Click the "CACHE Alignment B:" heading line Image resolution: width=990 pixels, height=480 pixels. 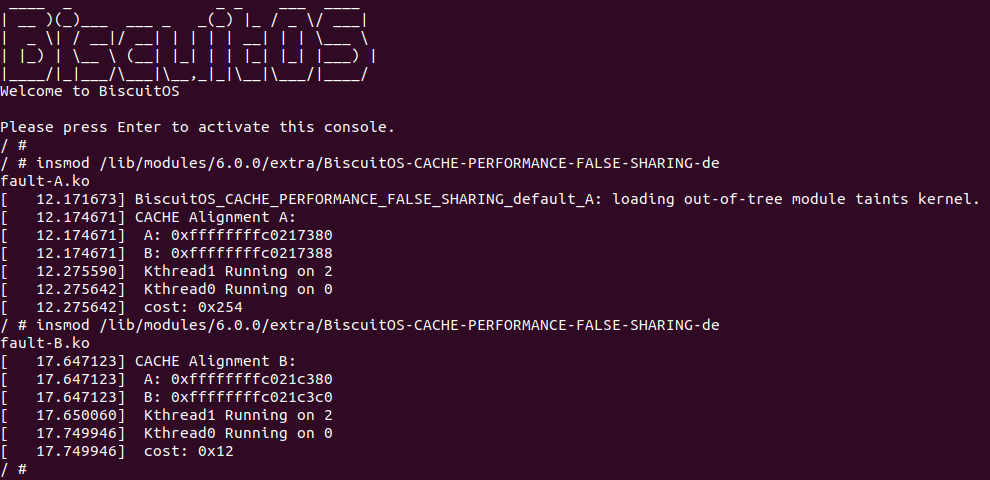(215, 361)
